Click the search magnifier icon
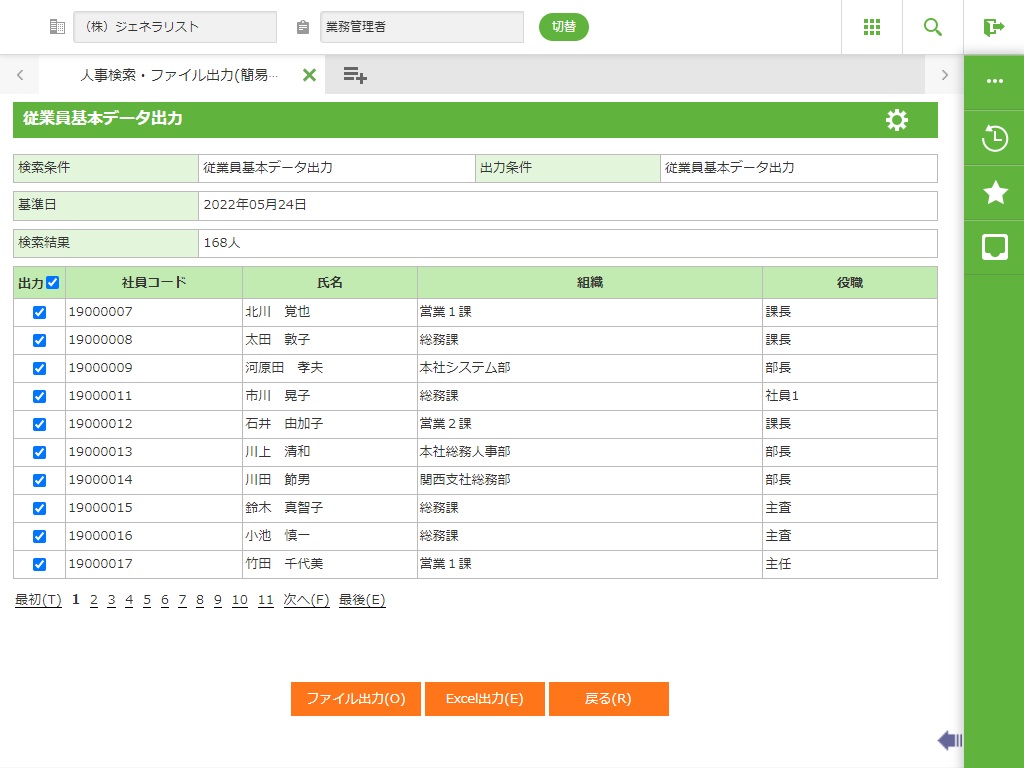This screenshot has height=768, width=1024. (933, 27)
